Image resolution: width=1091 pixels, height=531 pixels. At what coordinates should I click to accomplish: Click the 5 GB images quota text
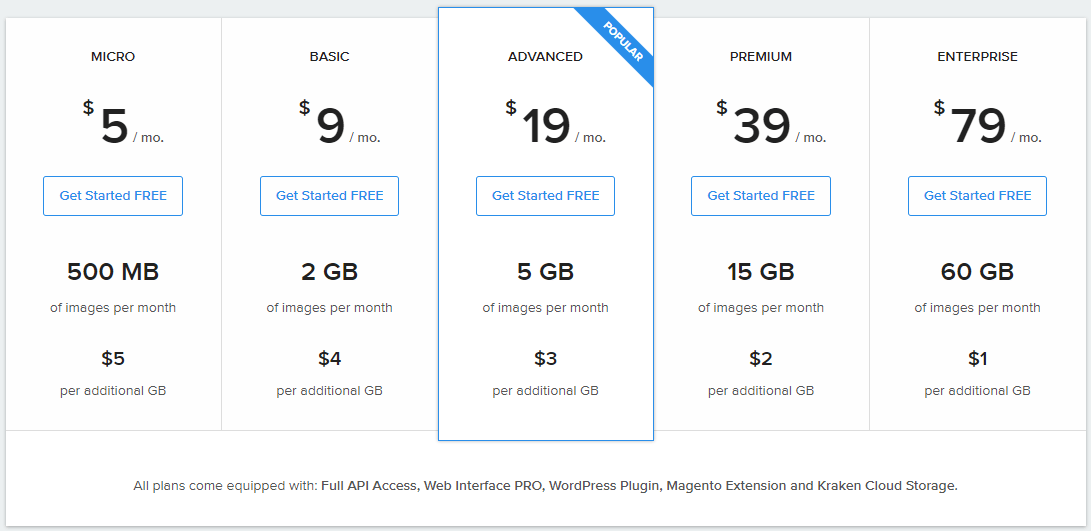pos(546,271)
